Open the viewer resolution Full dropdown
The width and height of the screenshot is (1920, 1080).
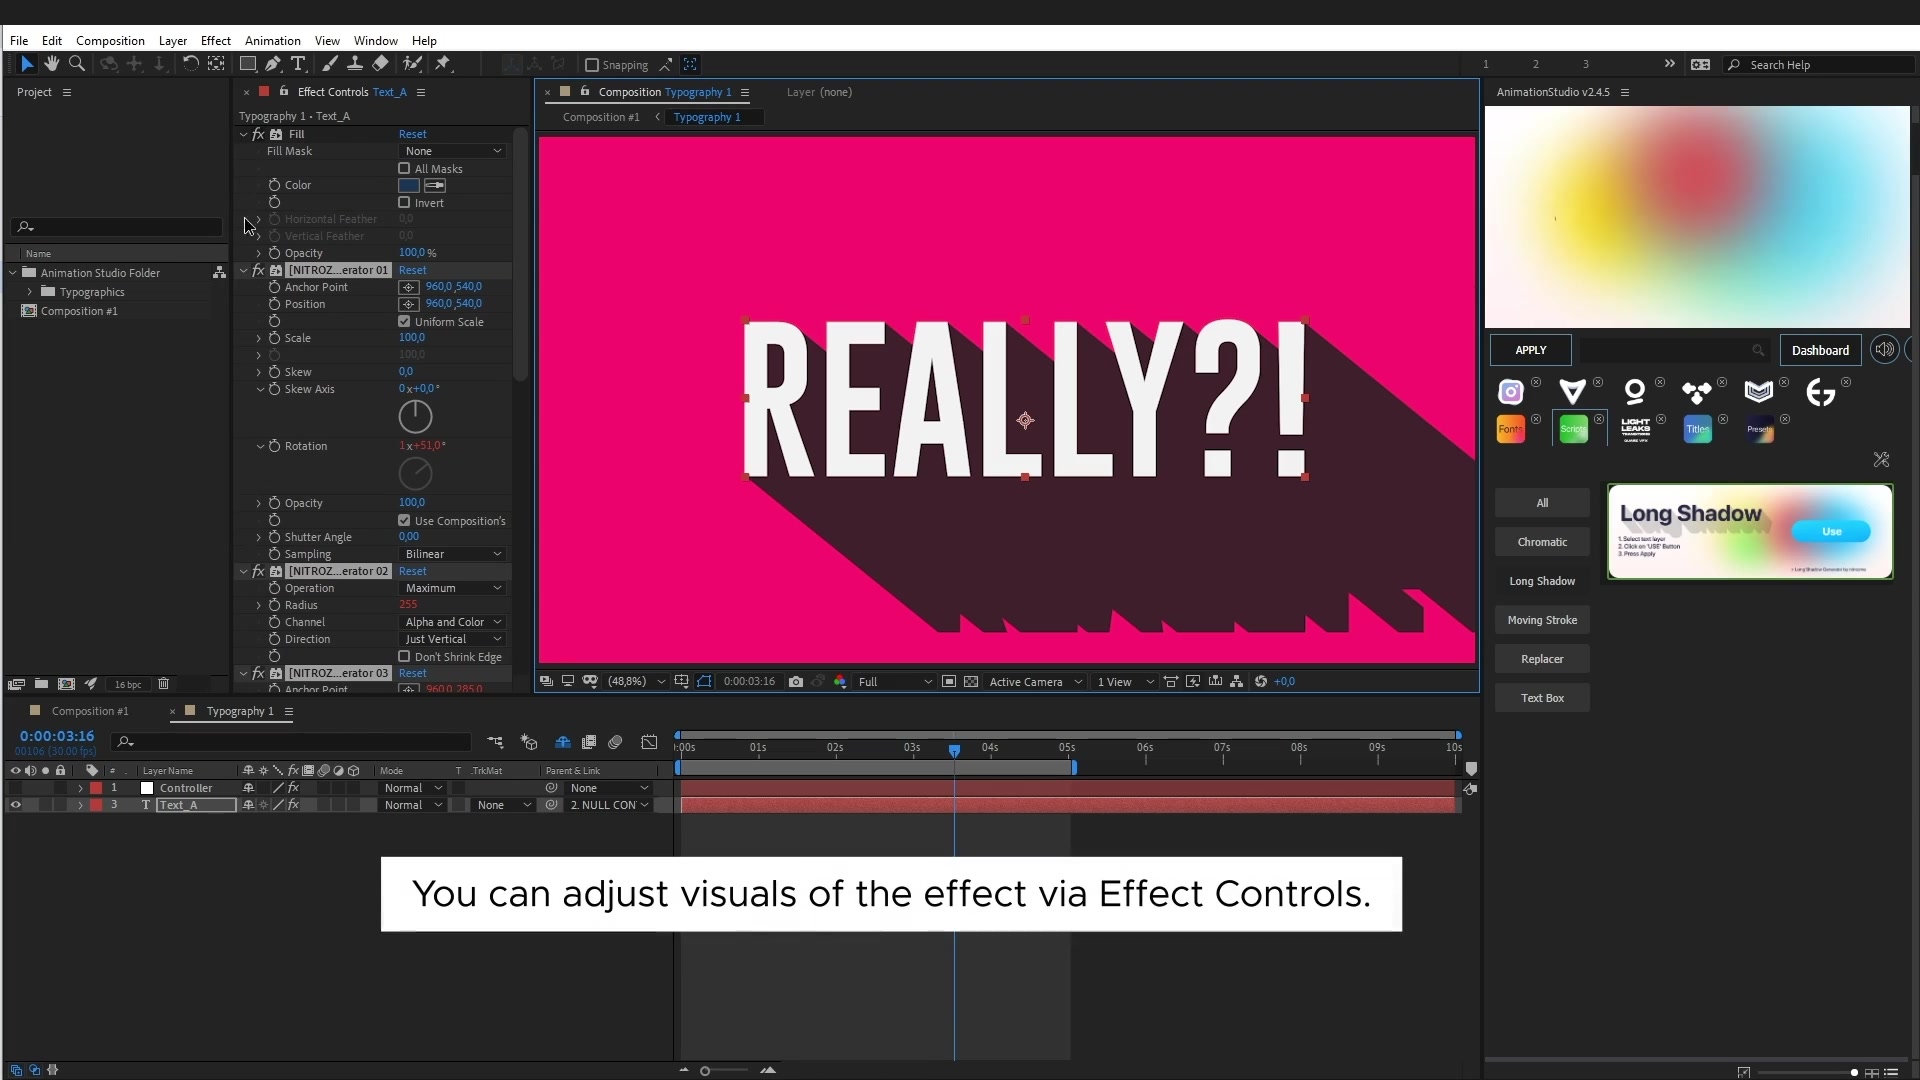[894, 682]
